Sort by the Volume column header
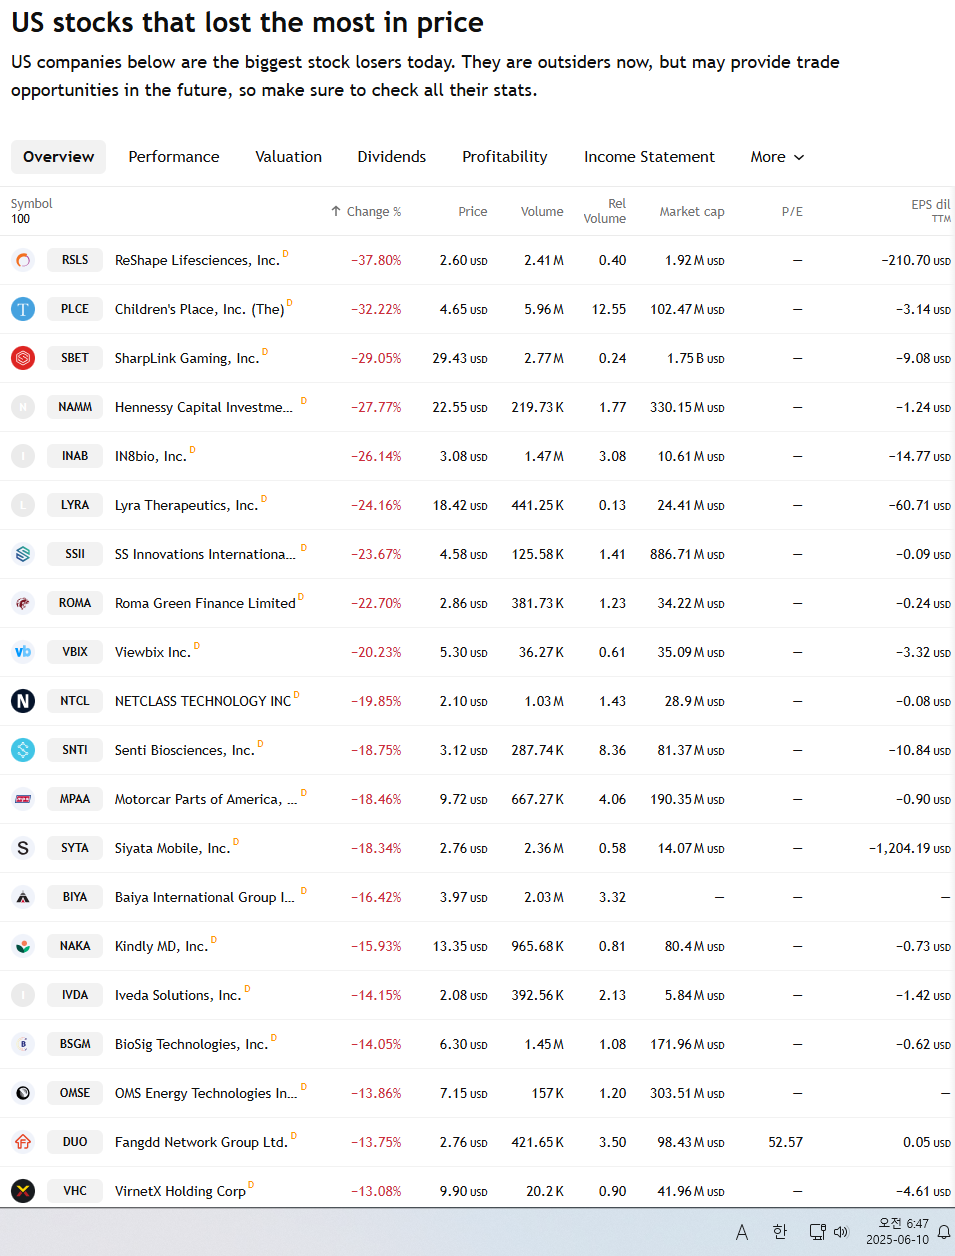Viewport: 955px width, 1256px height. (542, 212)
